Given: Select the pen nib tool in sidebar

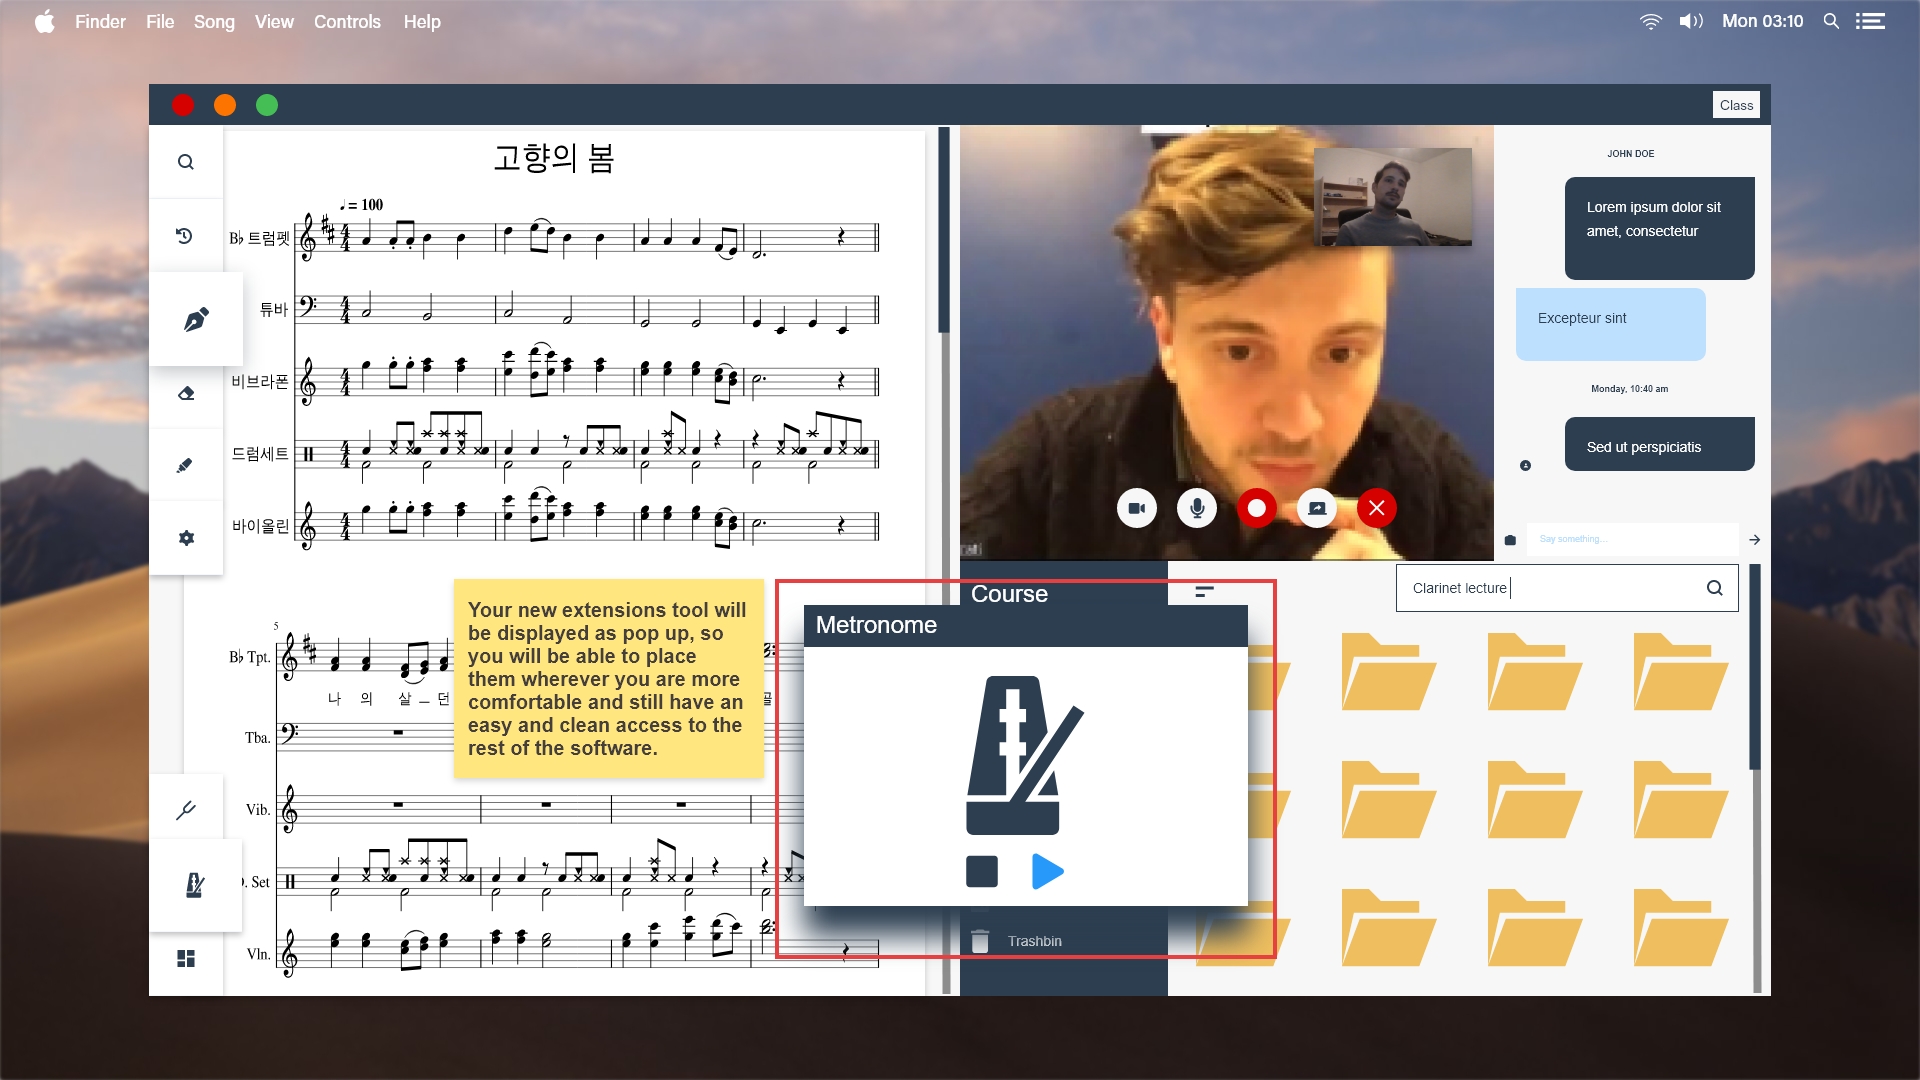Looking at the screenshot, I should tap(196, 319).
